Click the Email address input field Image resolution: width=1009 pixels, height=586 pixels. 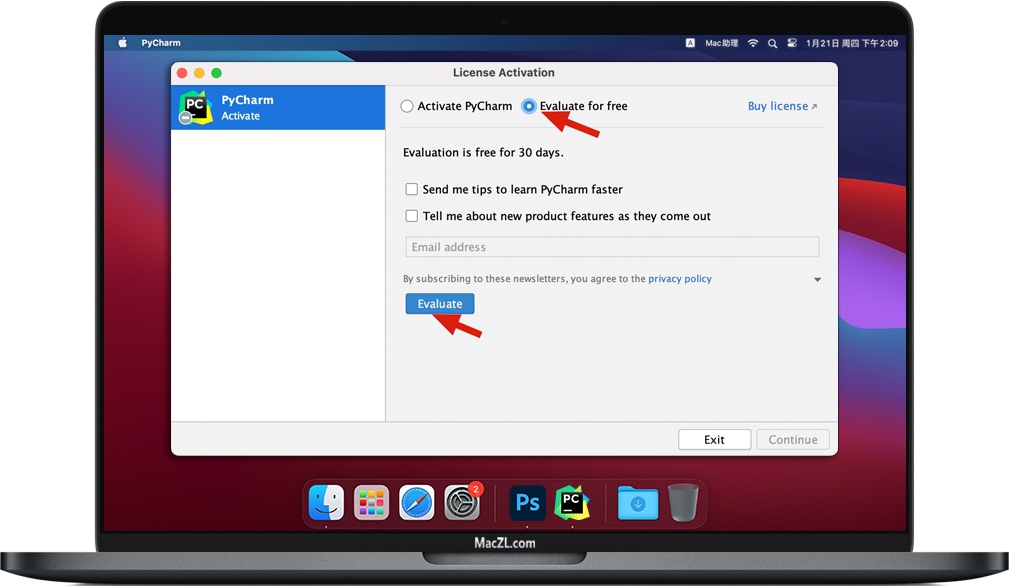coord(612,247)
